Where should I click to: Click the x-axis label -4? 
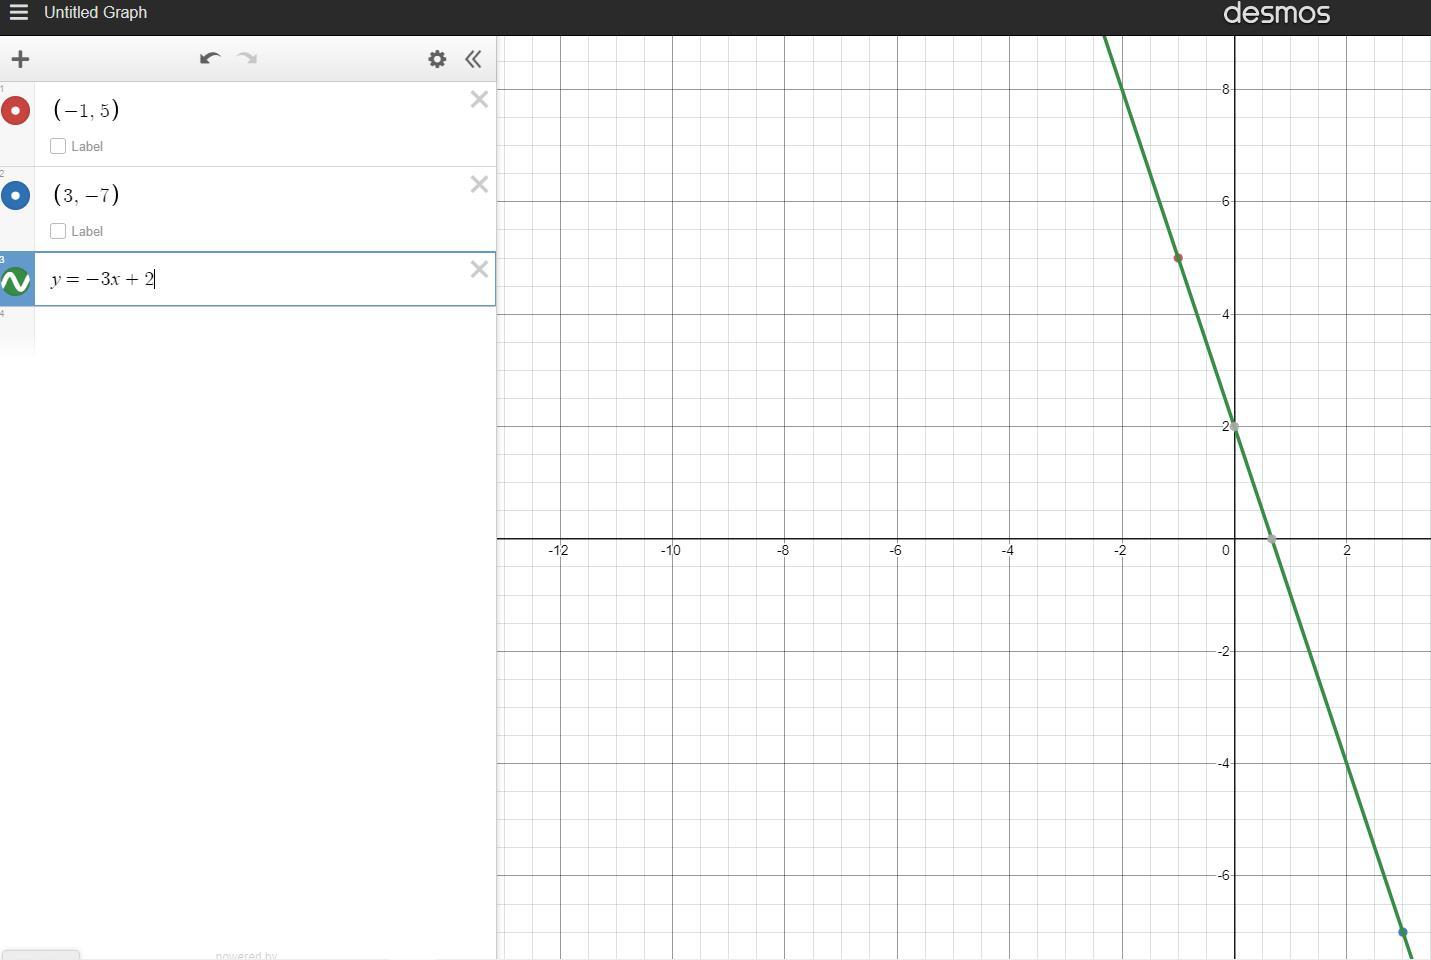tap(1008, 550)
